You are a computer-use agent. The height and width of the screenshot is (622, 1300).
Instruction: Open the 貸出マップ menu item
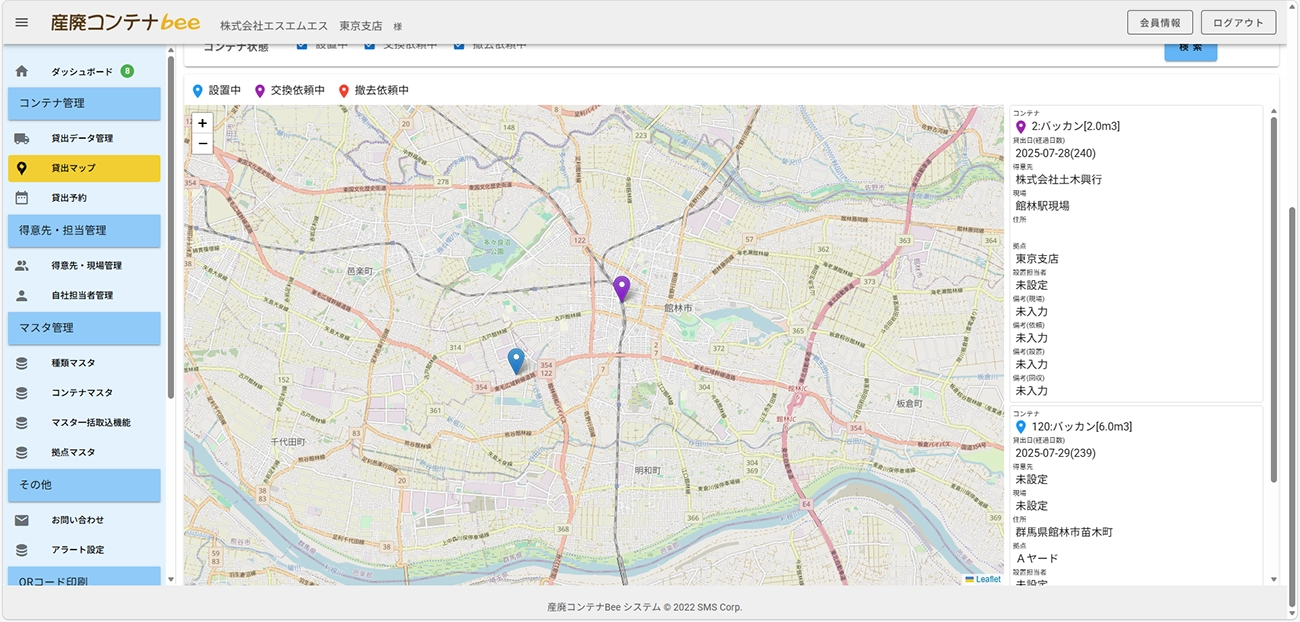tap(84, 168)
